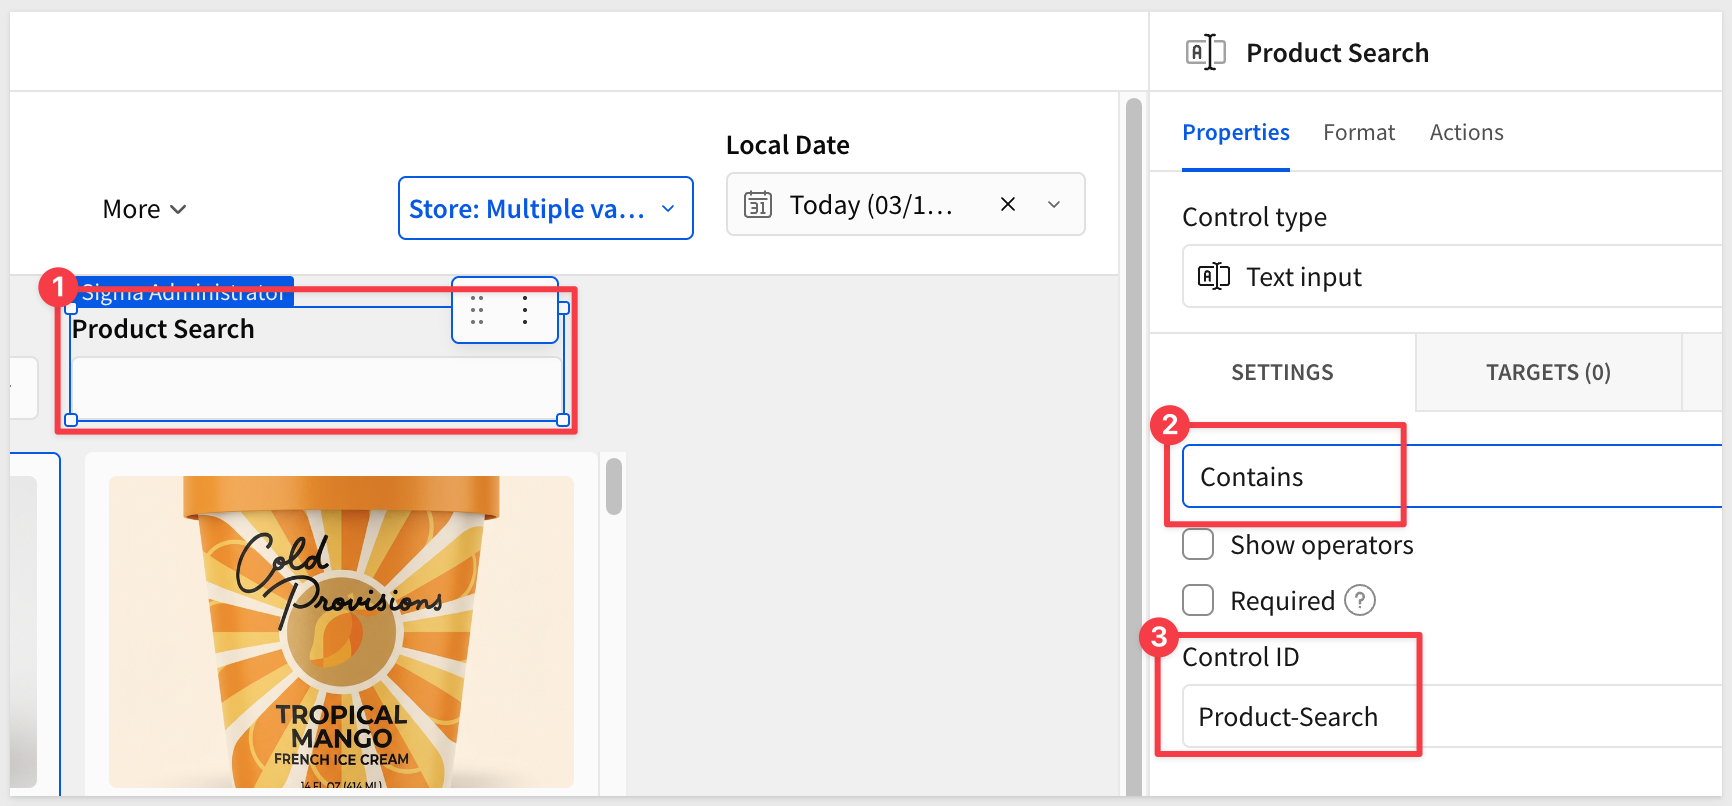Image resolution: width=1732 pixels, height=806 pixels.
Task: Click the Required help question mark icon
Action: [1360, 600]
